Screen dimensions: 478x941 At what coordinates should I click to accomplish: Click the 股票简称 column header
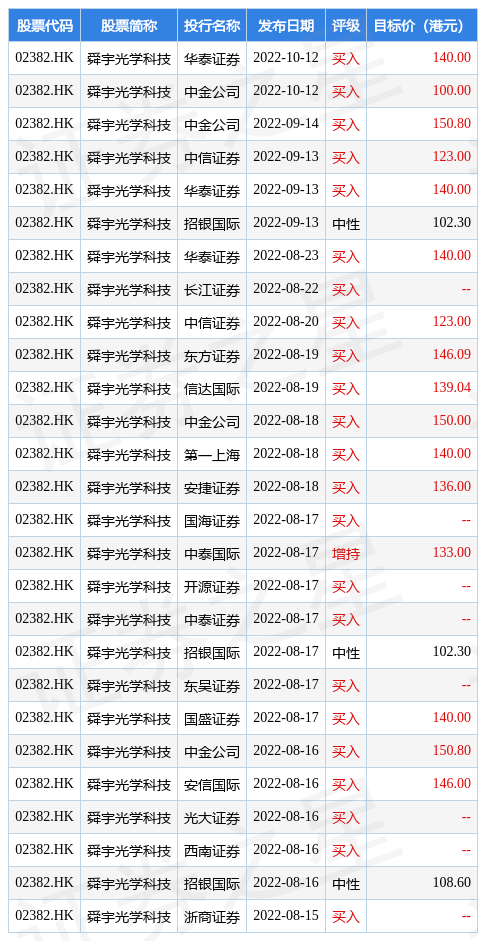coord(129,25)
